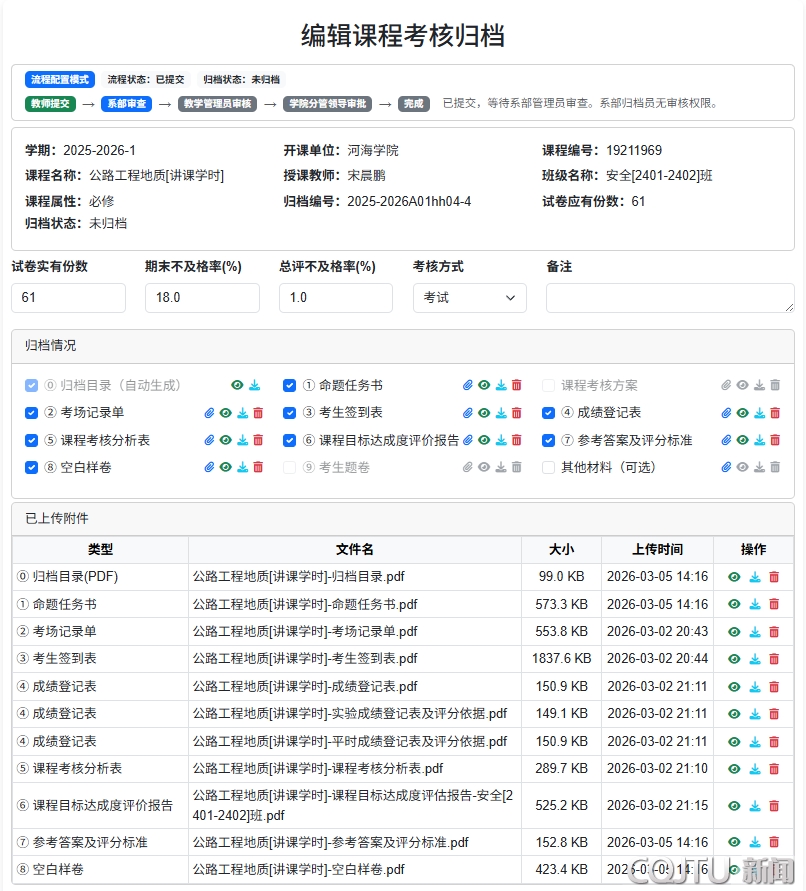Check the 其他材料（可选） checkbox

[549, 467]
